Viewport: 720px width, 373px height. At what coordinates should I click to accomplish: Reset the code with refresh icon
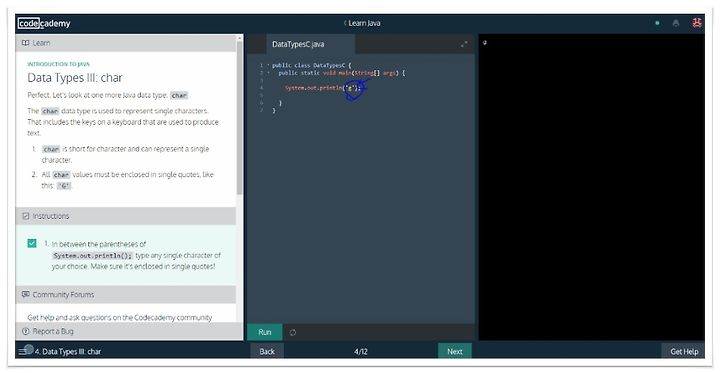pyautogui.click(x=293, y=332)
